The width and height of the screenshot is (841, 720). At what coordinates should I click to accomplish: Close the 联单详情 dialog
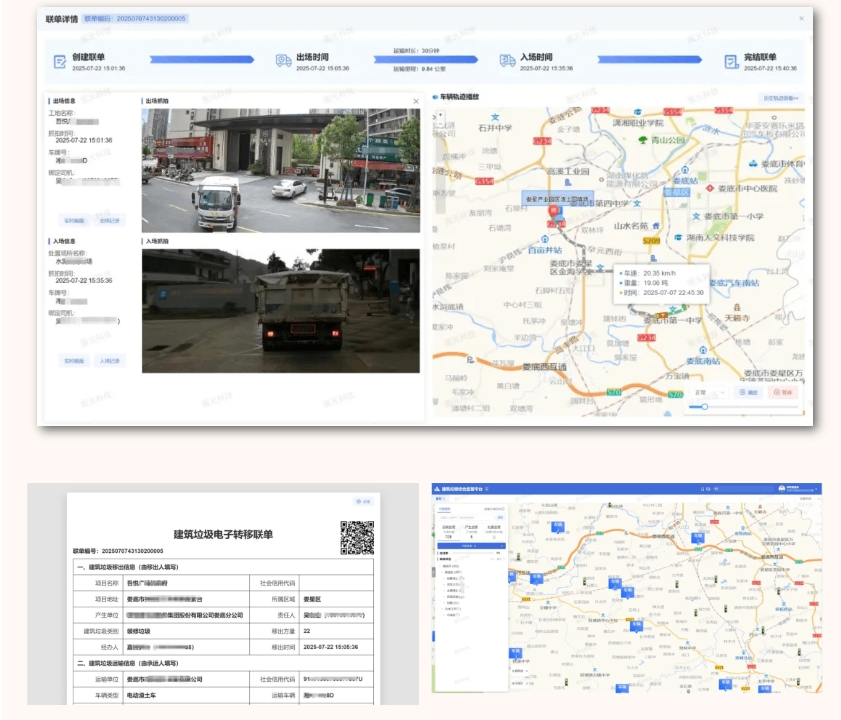(800, 18)
